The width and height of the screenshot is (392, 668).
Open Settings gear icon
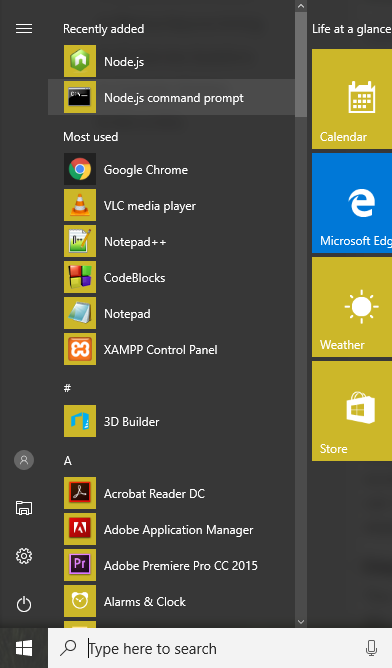24,556
